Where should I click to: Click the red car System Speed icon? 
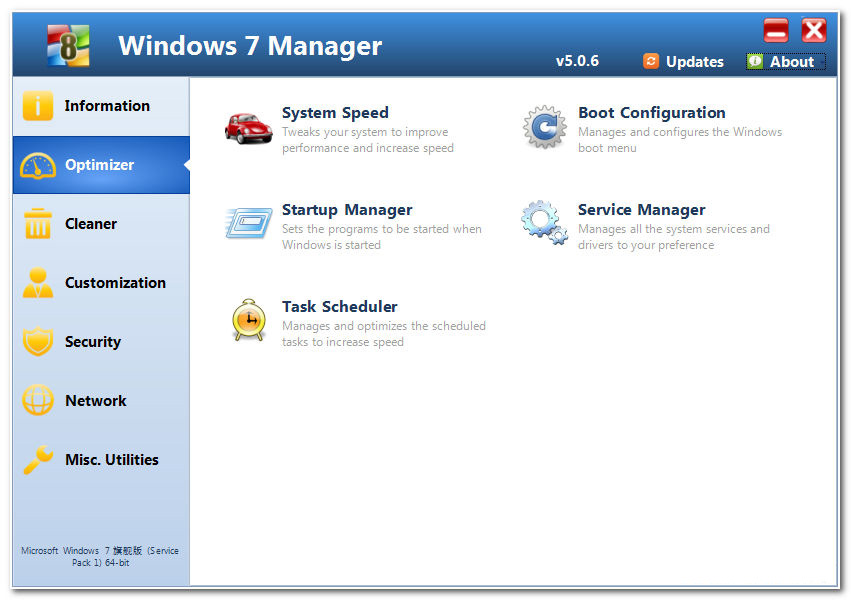(249, 129)
